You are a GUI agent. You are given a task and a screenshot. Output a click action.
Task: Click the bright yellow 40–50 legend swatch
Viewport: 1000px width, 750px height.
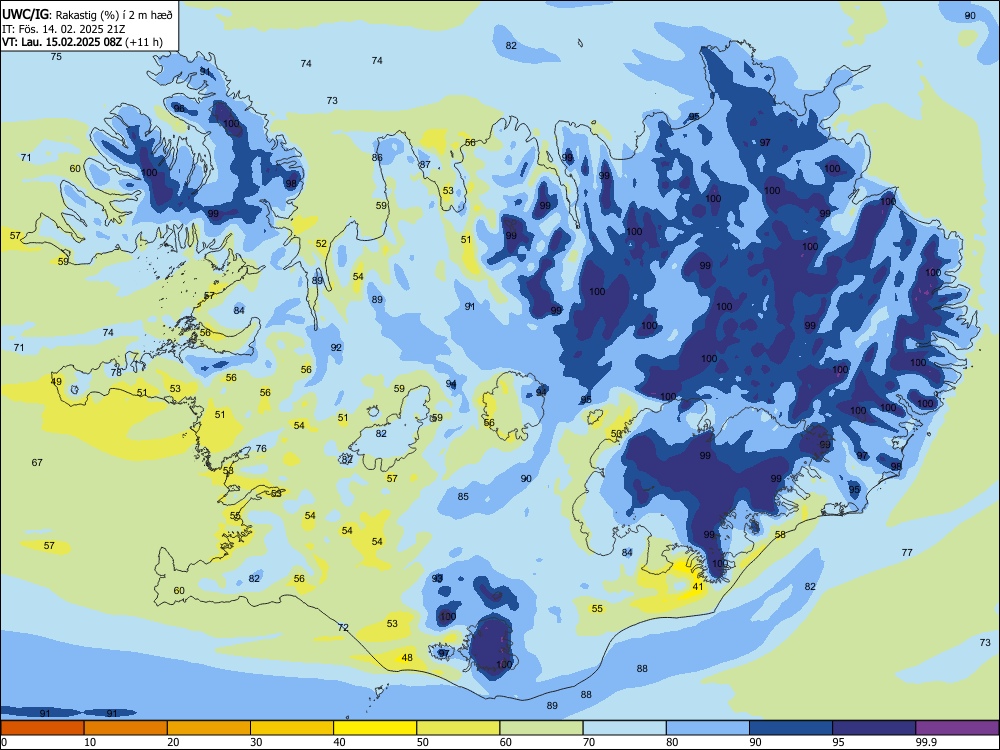pyautogui.click(x=375, y=728)
